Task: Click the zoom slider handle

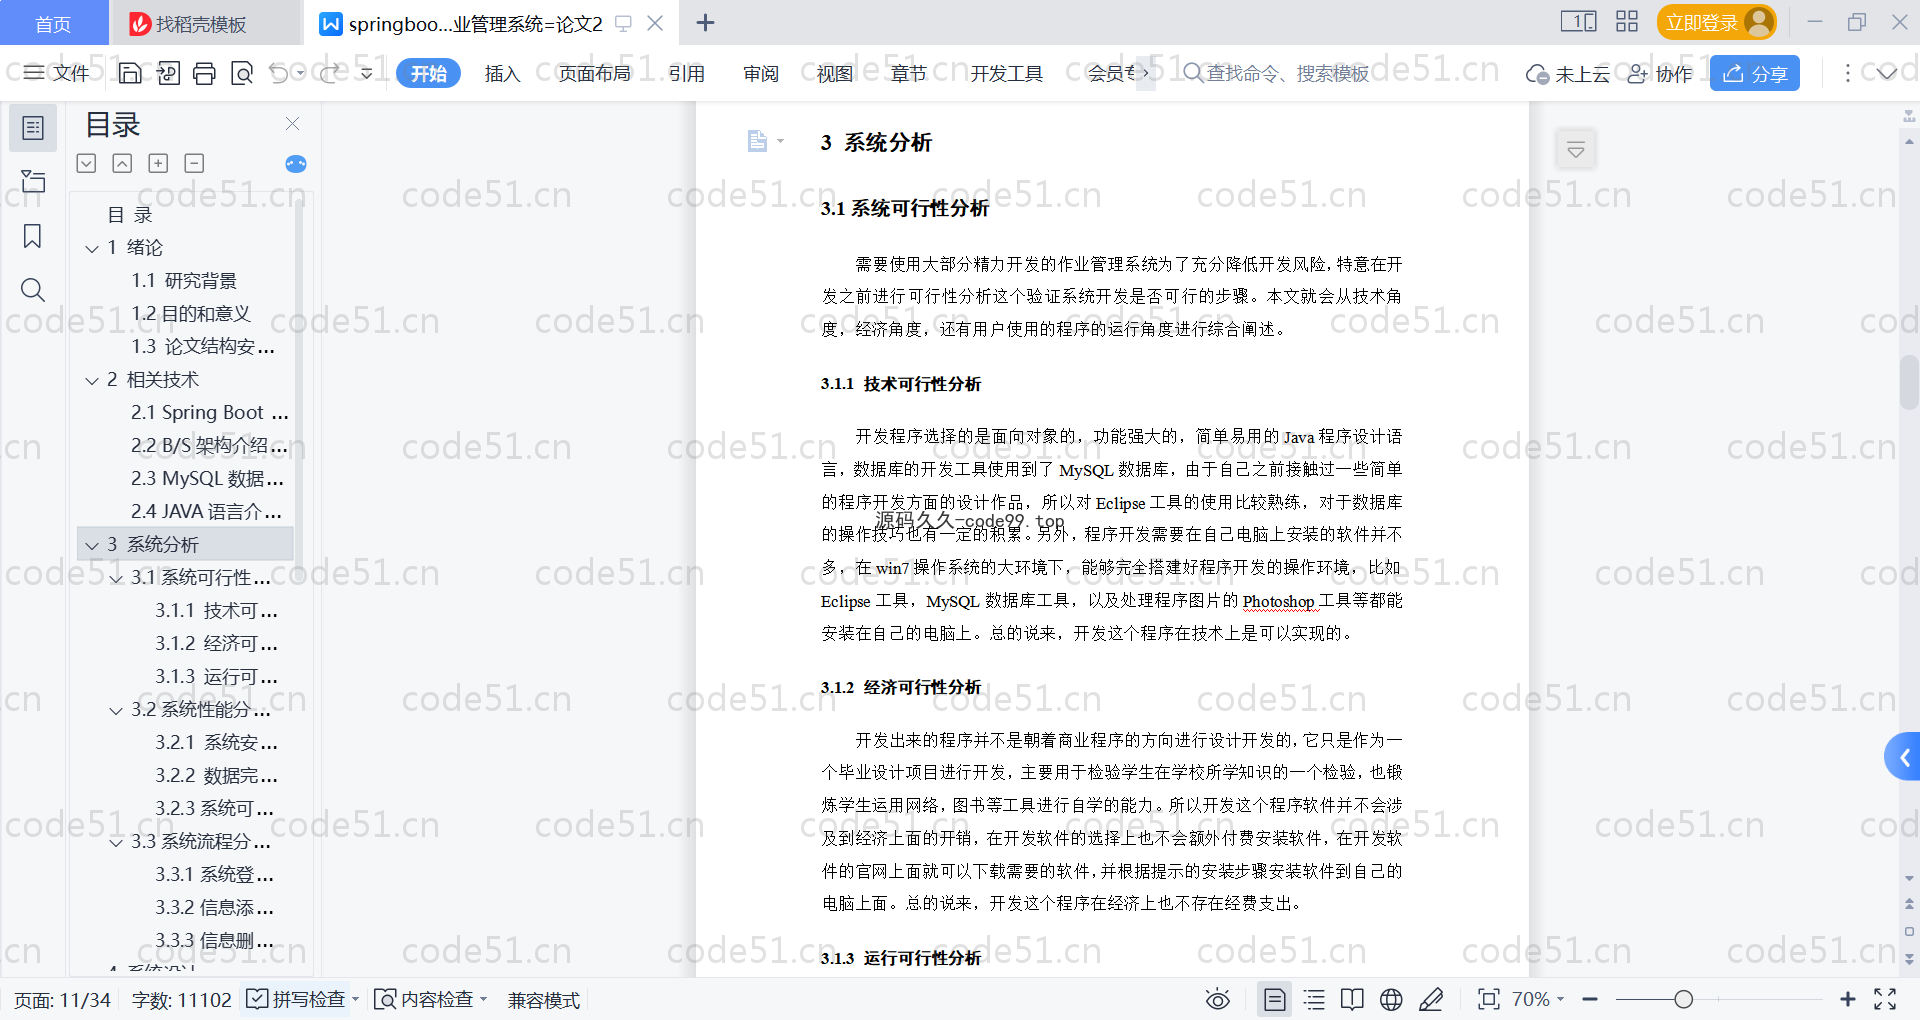Action: point(1683,999)
